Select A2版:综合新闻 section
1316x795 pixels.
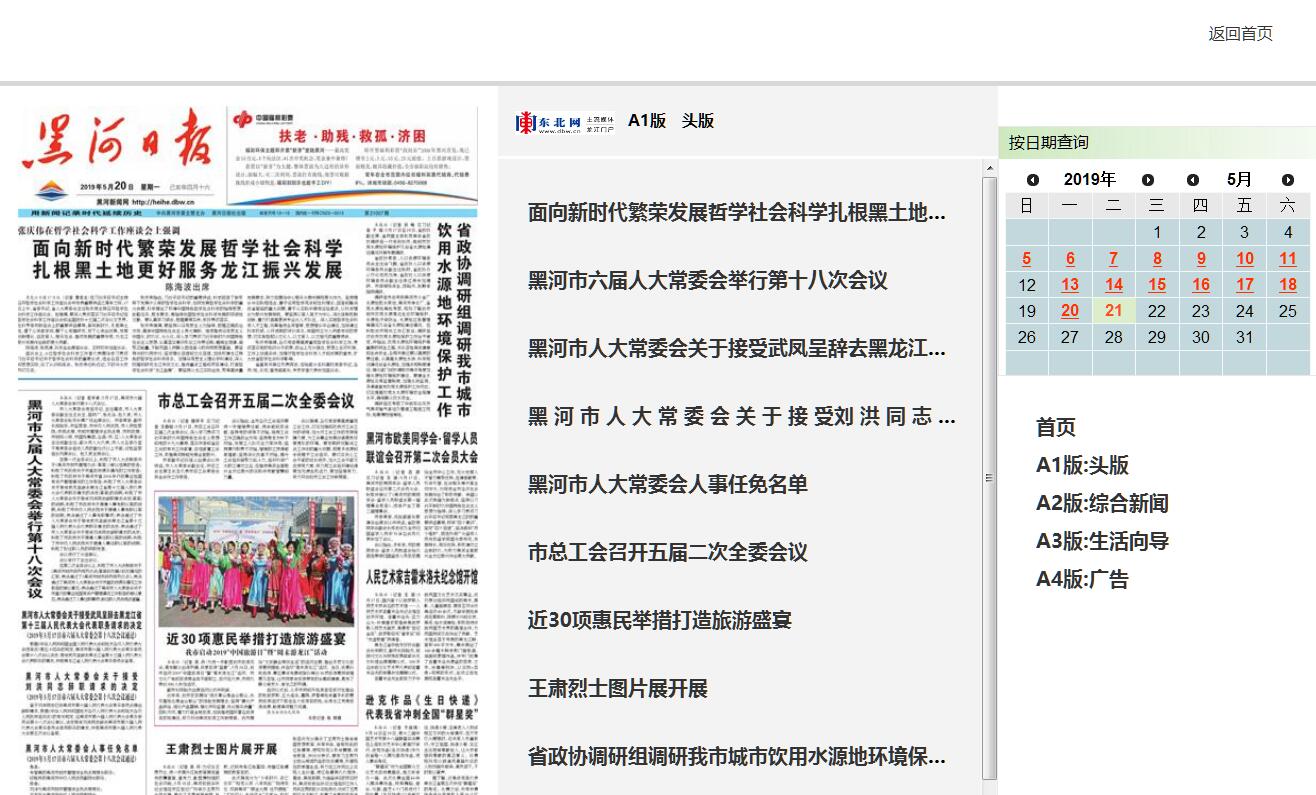pyautogui.click(x=1102, y=503)
